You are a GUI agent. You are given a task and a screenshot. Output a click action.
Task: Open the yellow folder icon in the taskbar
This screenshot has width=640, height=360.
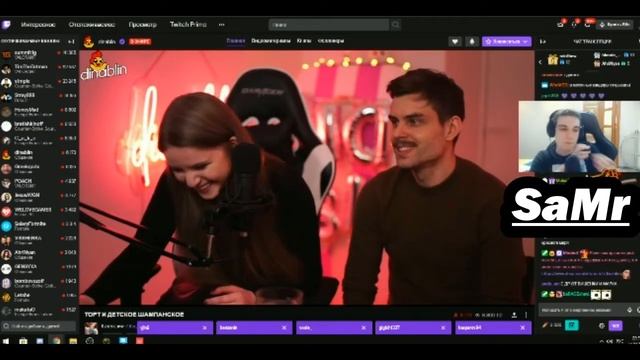point(73,340)
